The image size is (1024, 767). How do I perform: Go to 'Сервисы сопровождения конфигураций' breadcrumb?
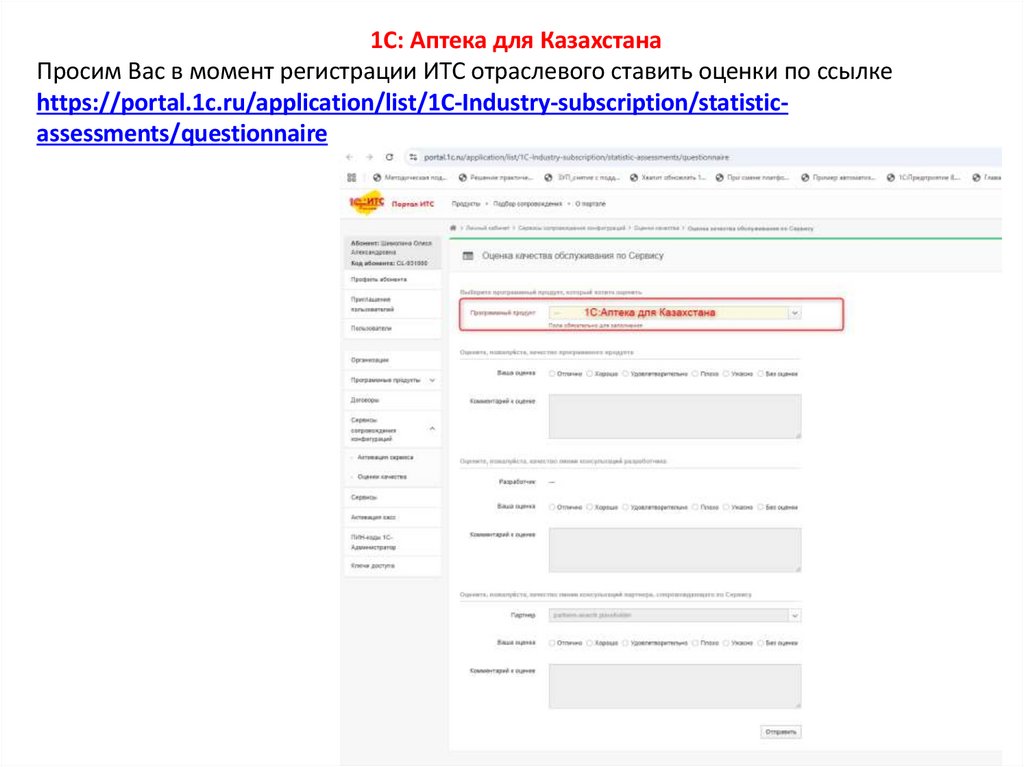571,228
